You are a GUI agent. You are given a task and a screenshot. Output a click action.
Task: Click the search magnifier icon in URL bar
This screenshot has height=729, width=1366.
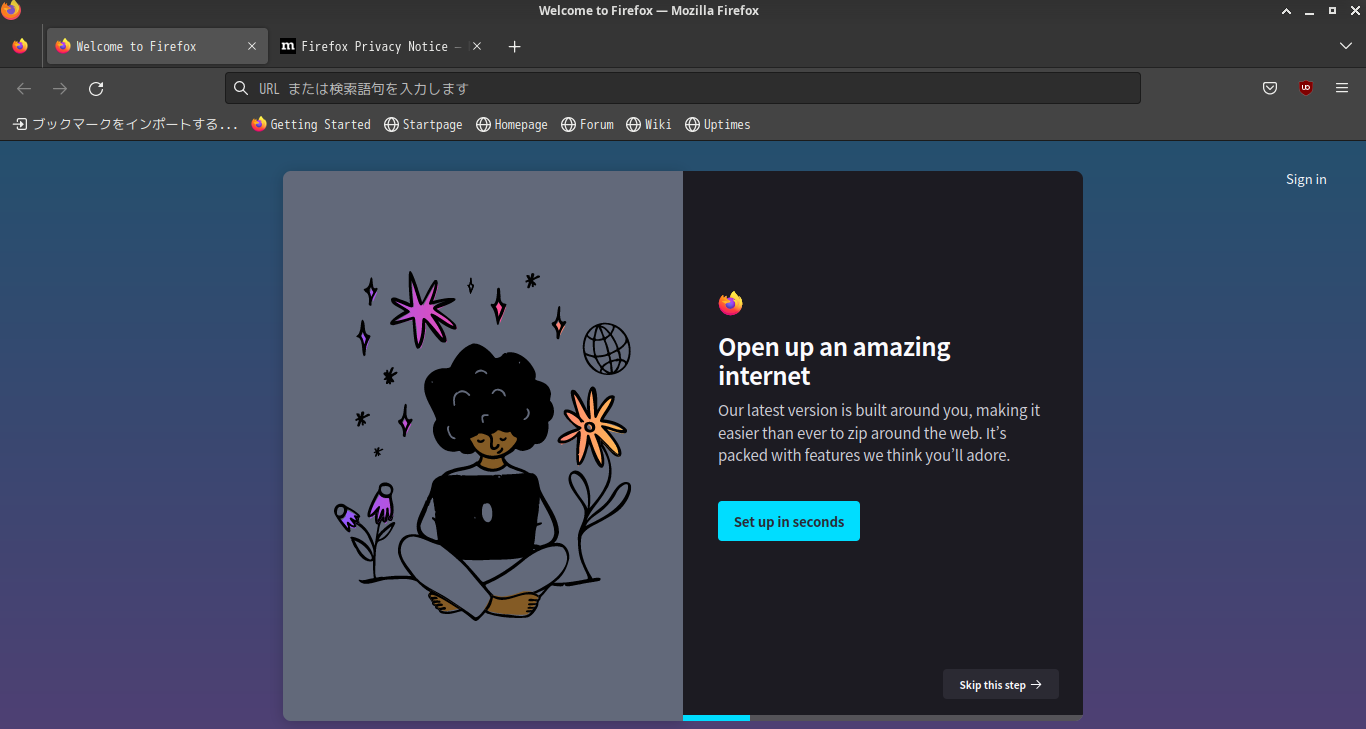241,89
